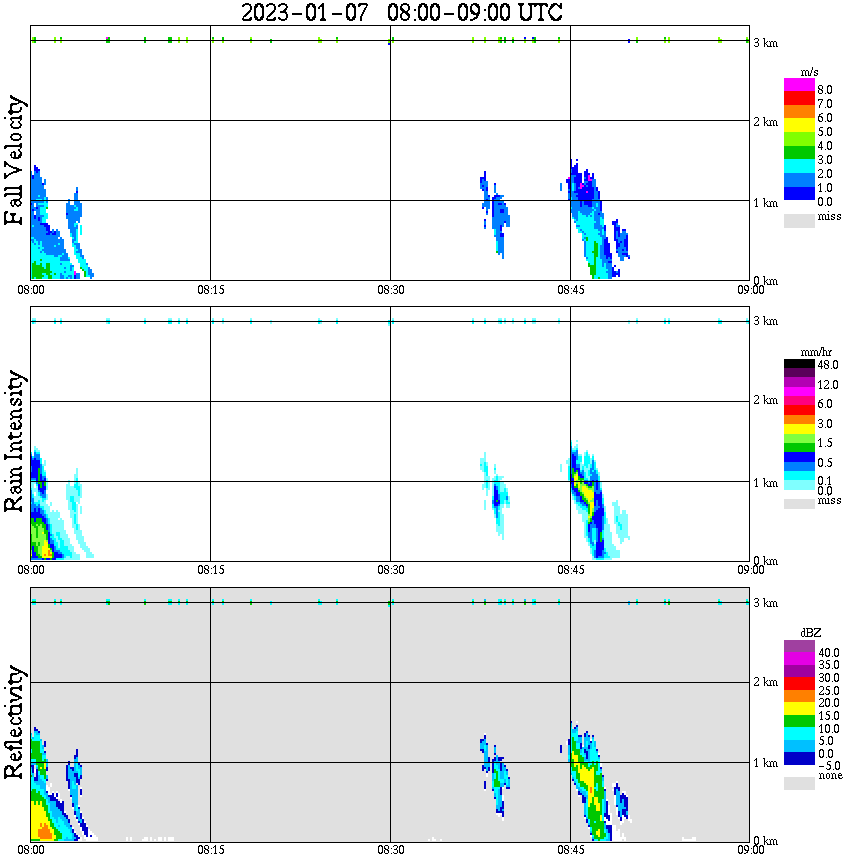Select the black 48.0 swatch in the mm/hr legend

(799, 364)
